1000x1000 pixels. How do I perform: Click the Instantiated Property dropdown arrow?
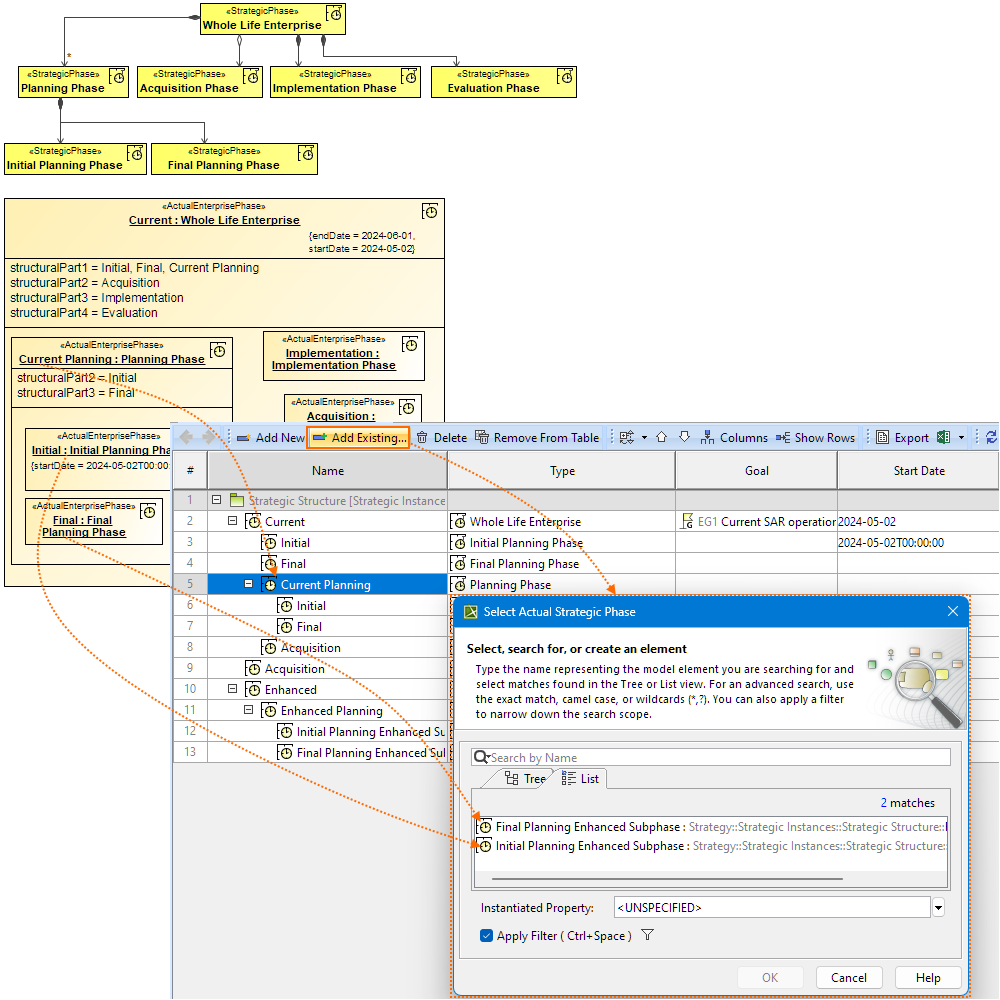(x=938, y=908)
